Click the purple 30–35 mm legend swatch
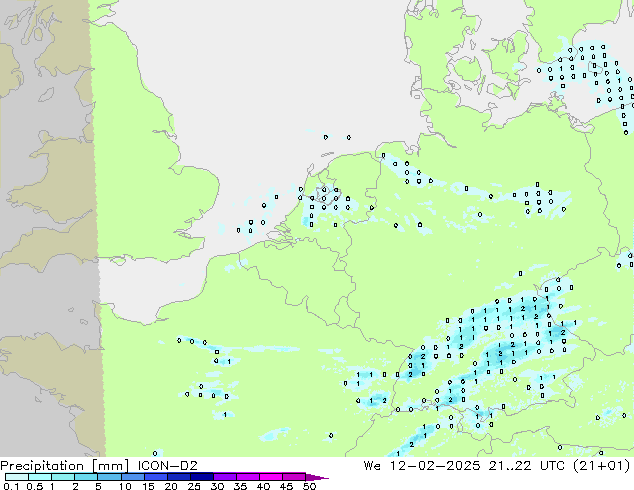The height and width of the screenshot is (490, 634). [224, 477]
